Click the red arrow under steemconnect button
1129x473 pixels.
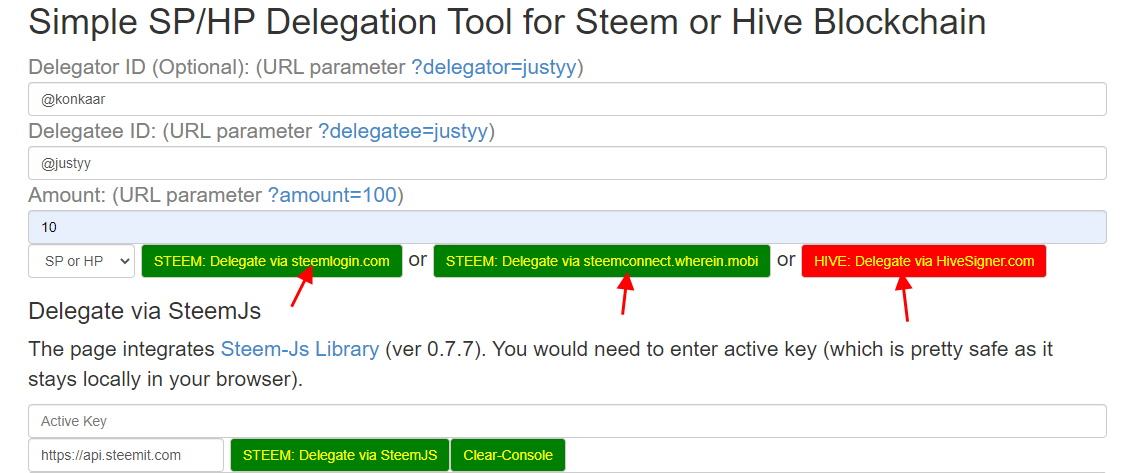[x=625, y=294]
